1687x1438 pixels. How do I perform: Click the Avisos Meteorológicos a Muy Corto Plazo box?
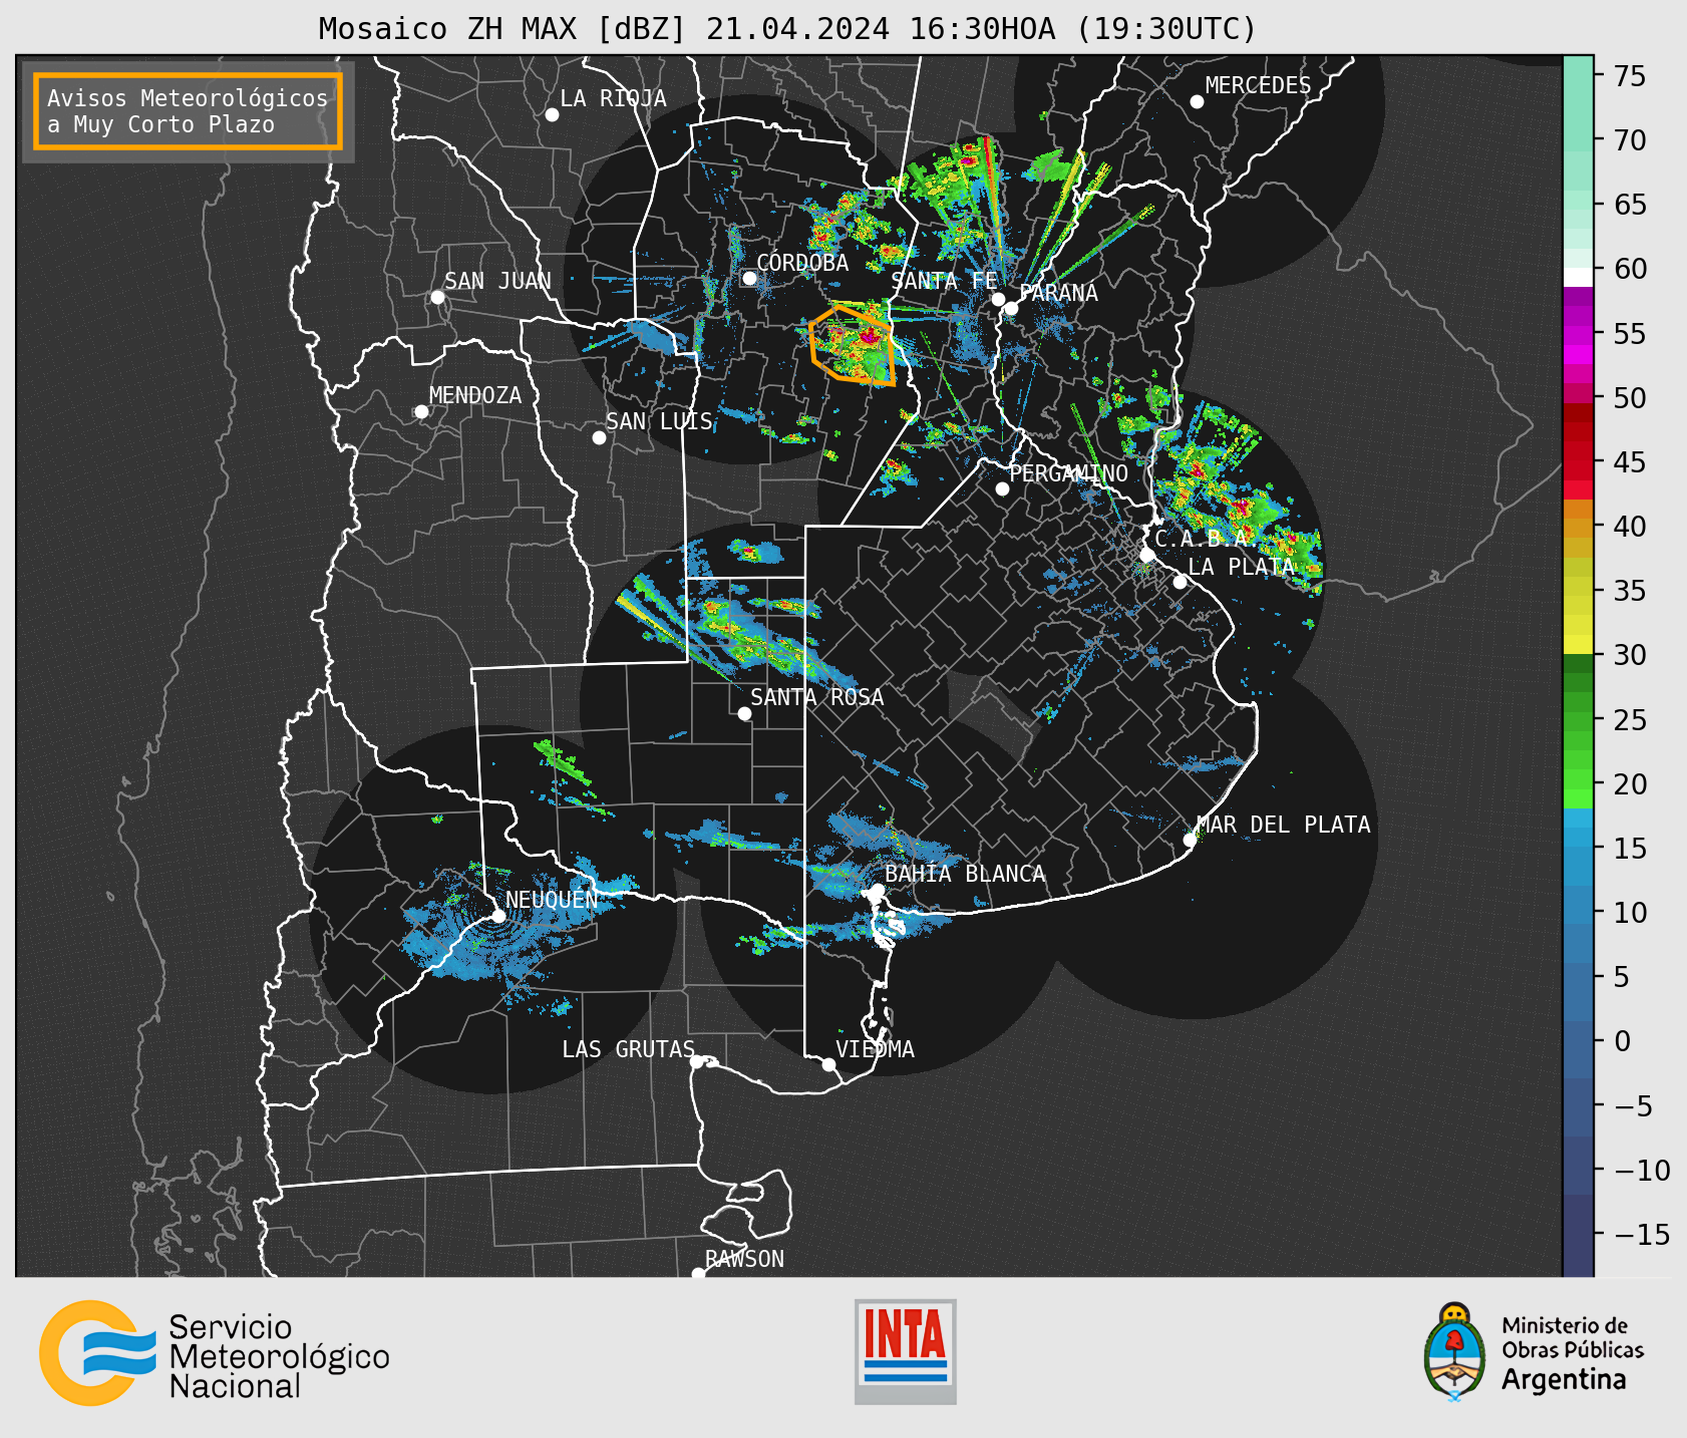[x=188, y=111]
